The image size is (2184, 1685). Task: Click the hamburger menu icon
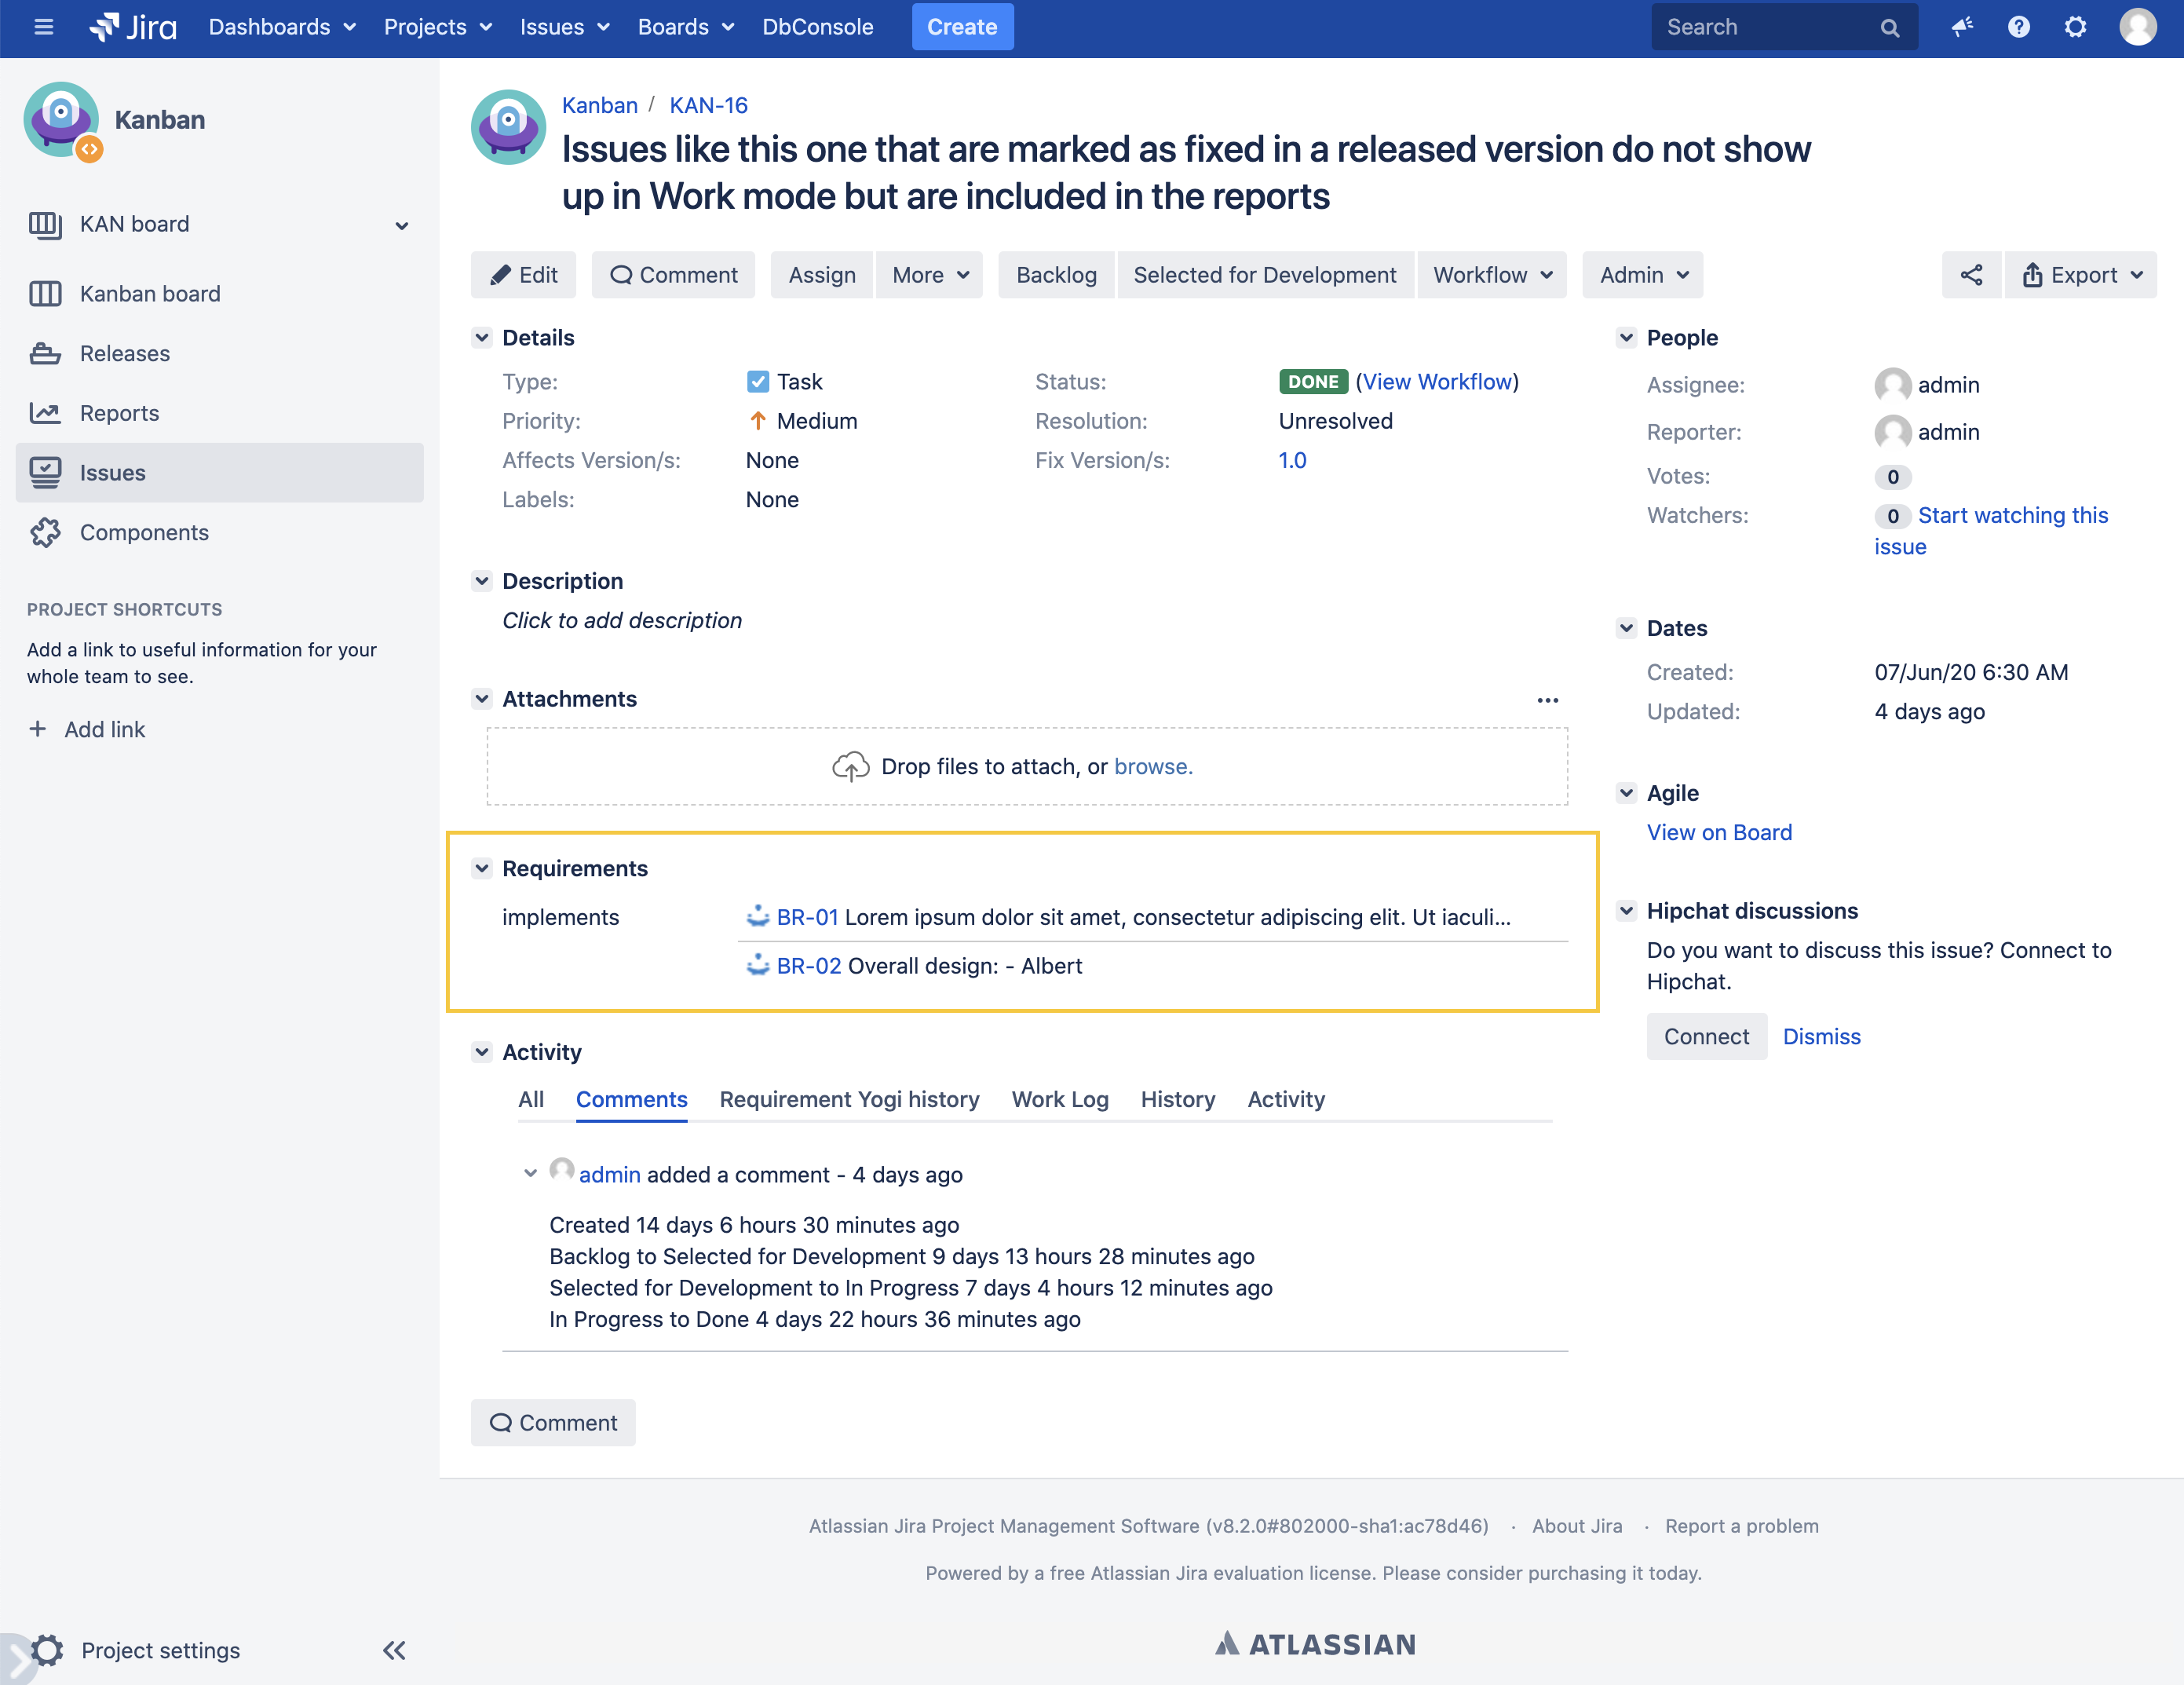coord(43,27)
